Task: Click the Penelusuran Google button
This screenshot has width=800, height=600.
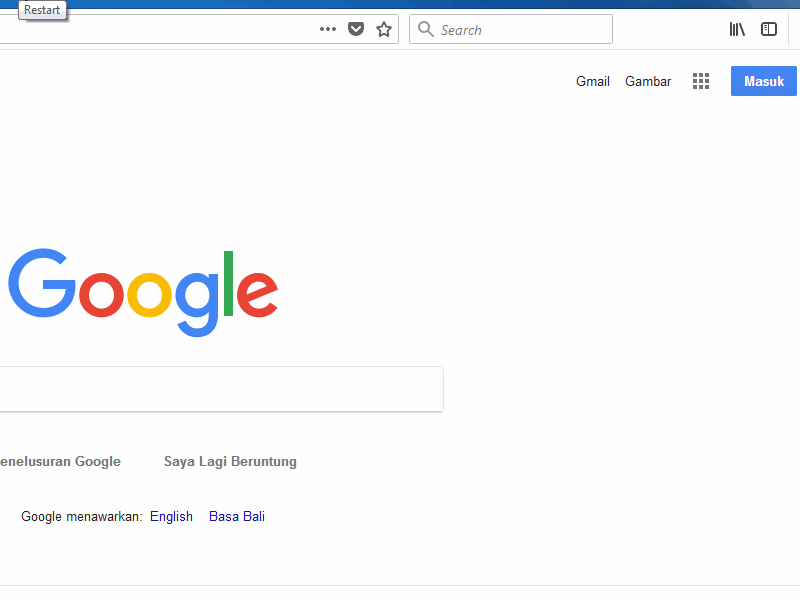Action: coord(60,461)
